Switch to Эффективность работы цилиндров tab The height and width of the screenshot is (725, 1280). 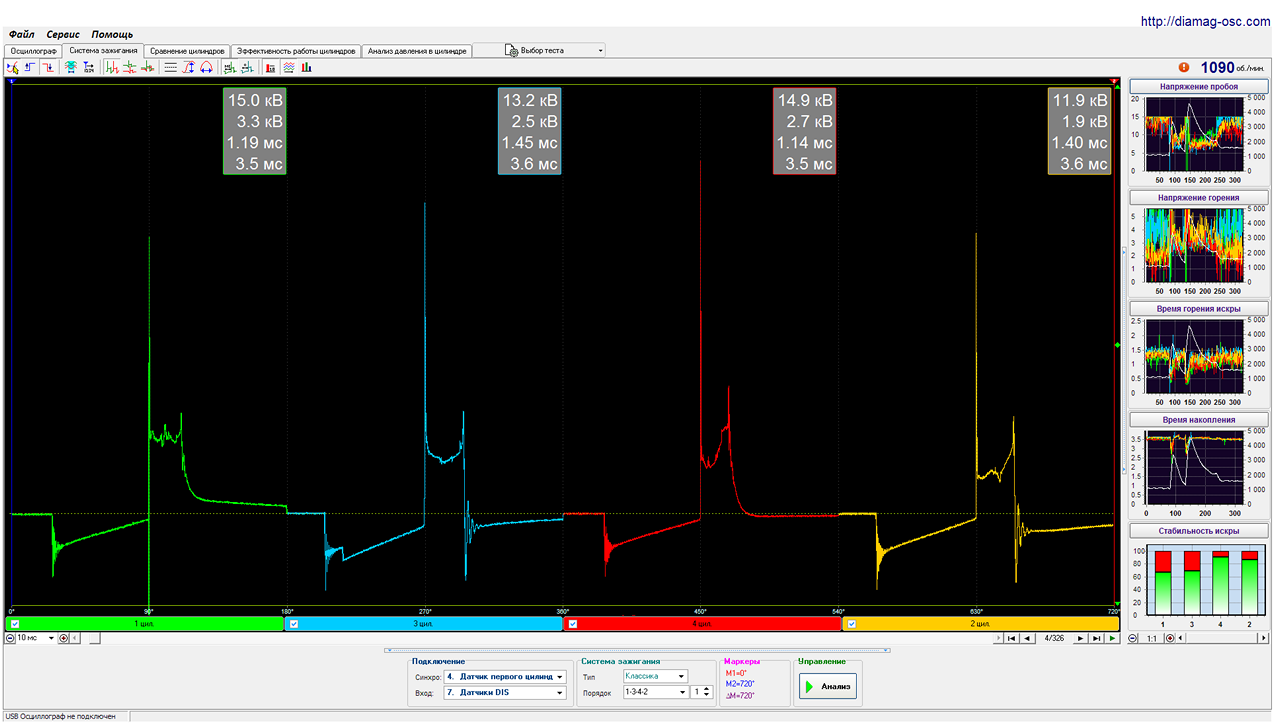[x=296, y=50]
